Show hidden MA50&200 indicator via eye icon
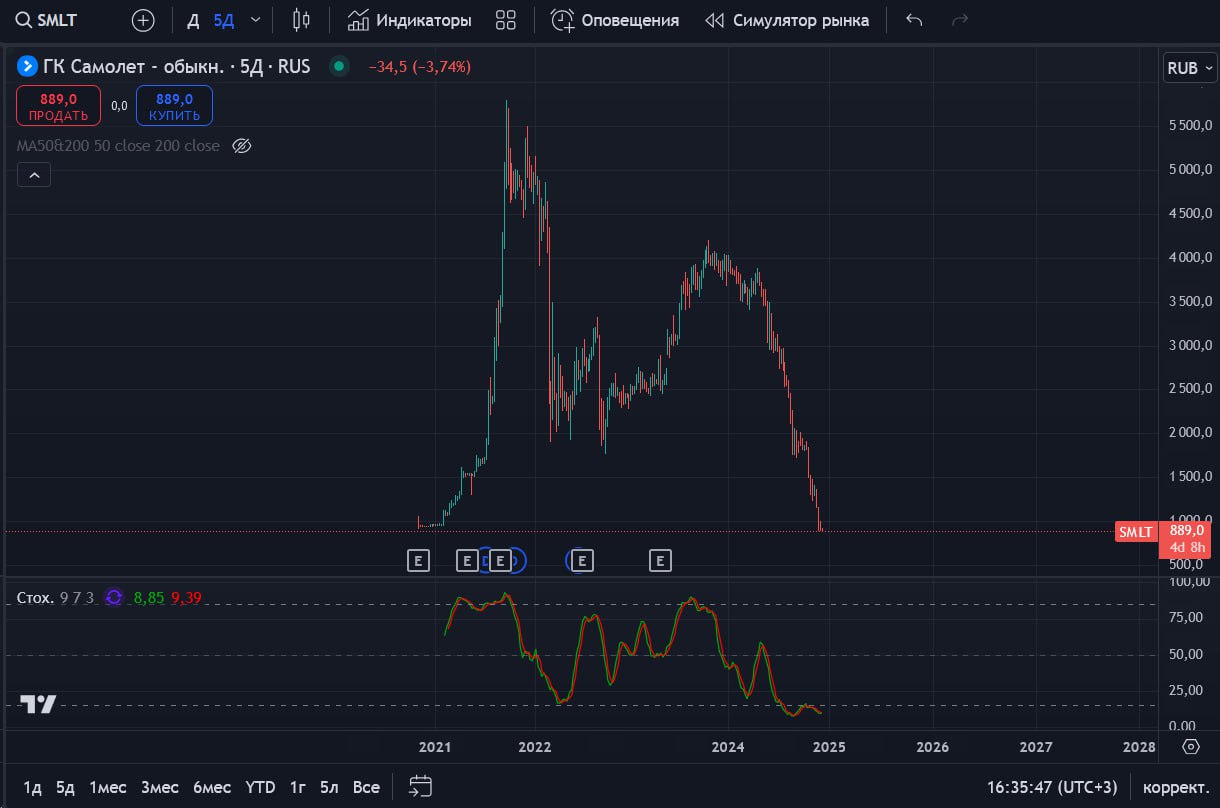Viewport: 1220px width, 808px height. 241,146
